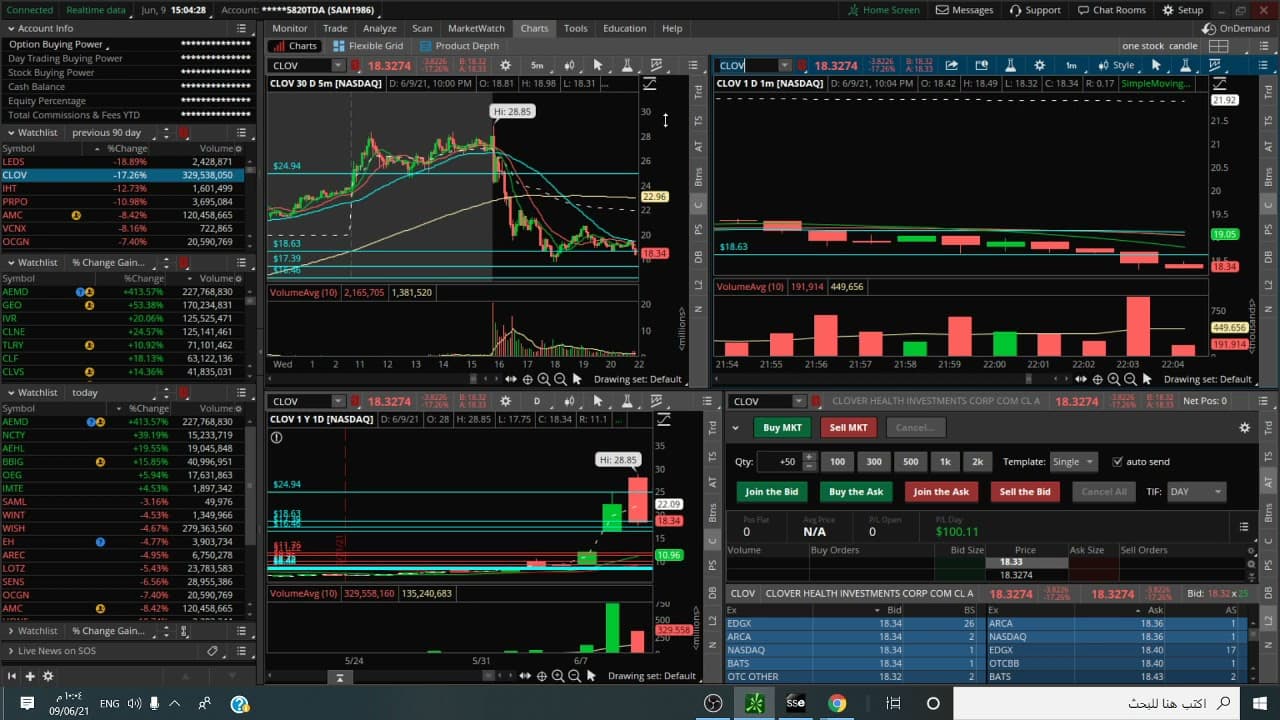Screen dimensions: 1280x720
Task: Open the Trade tab
Action: point(335,28)
